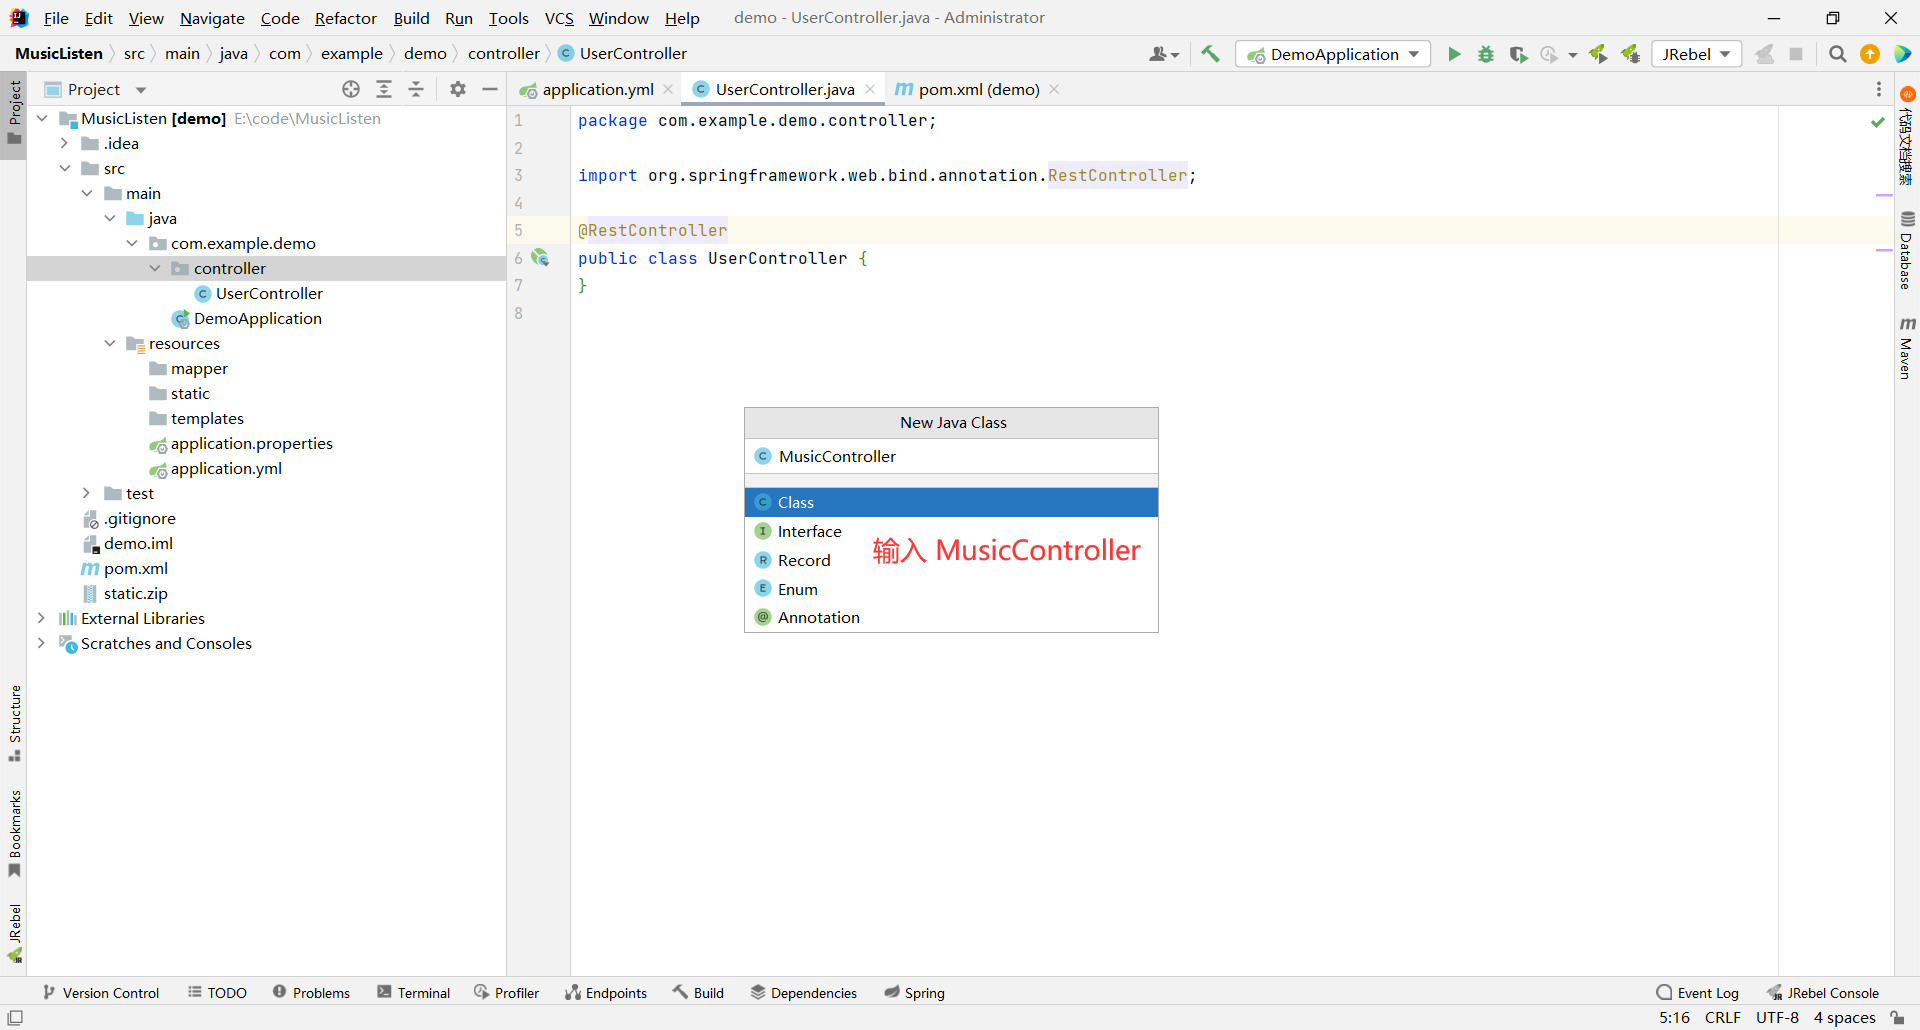Switch to the application.yml tab
The height and width of the screenshot is (1030, 1920).
[597, 89]
